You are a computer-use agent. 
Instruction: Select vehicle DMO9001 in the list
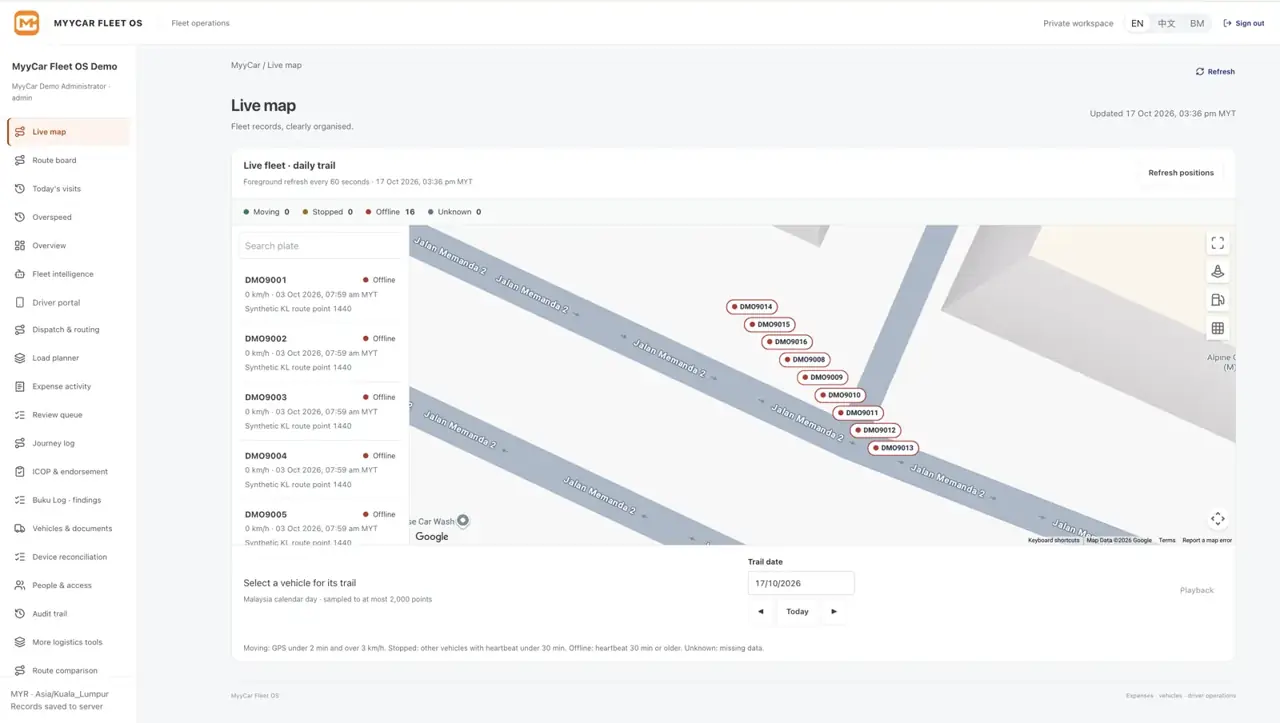click(320, 294)
